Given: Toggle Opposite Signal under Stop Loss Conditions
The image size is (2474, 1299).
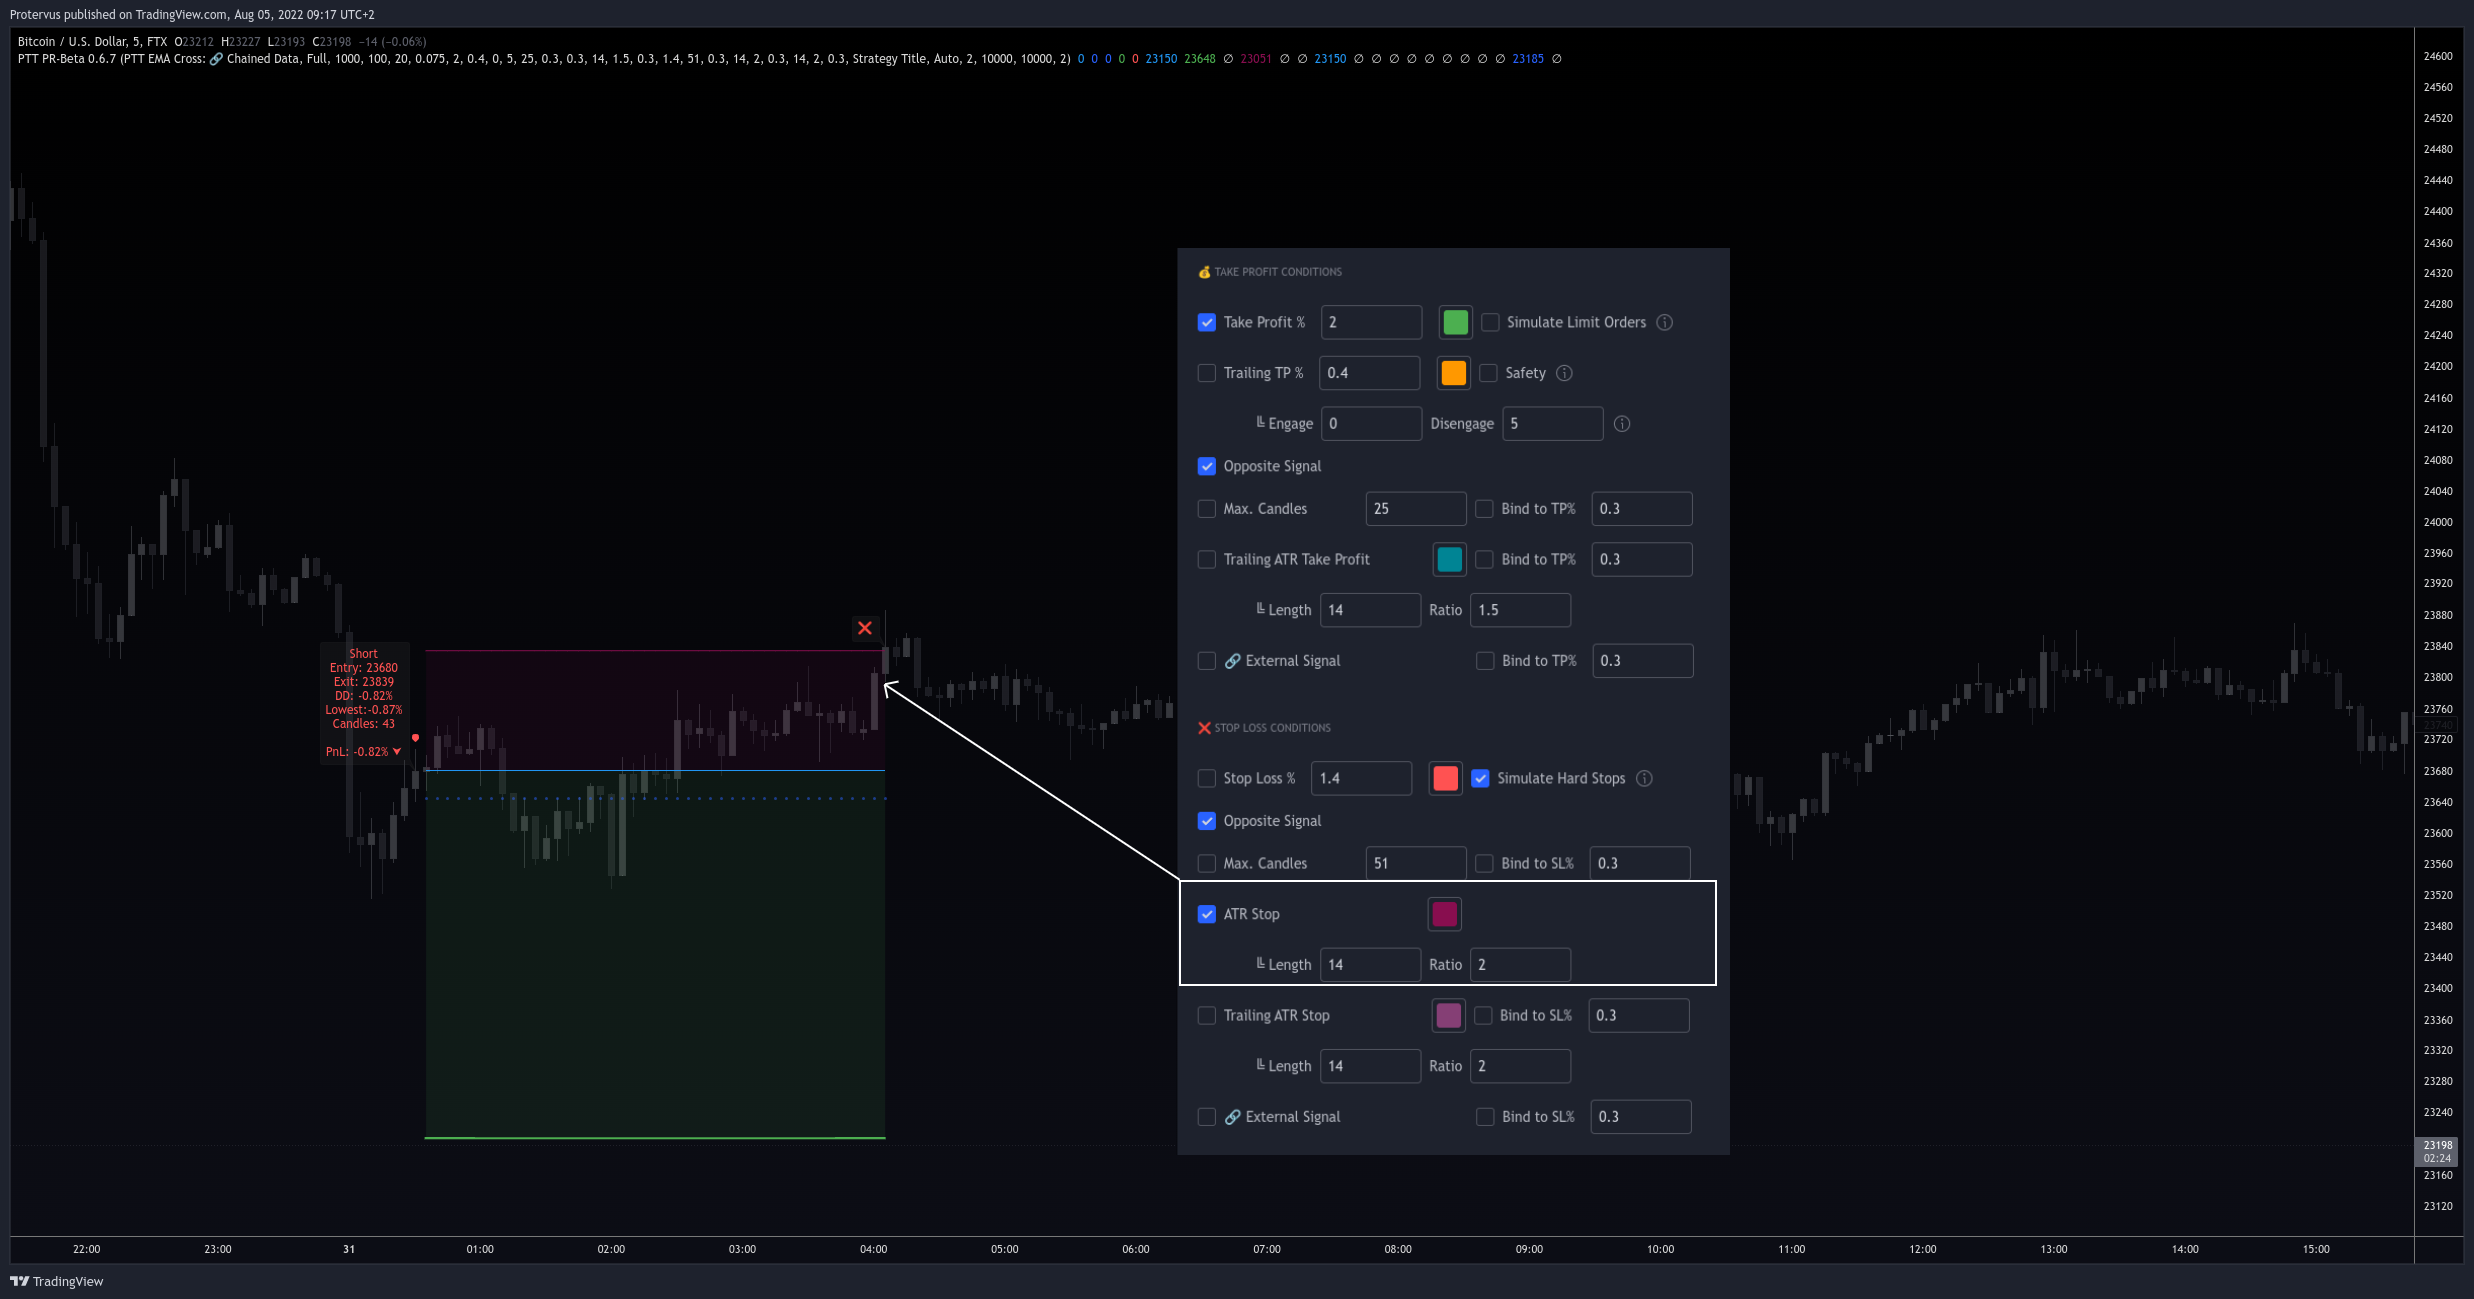Looking at the screenshot, I should coord(1207,821).
